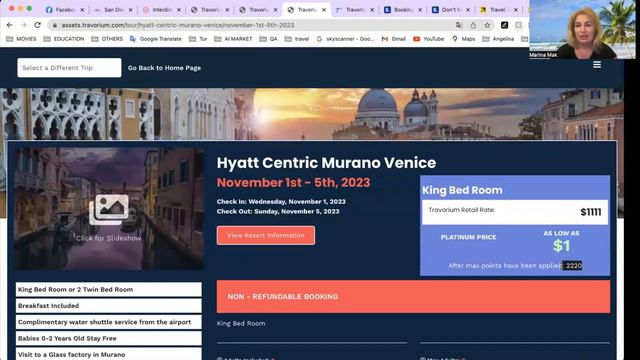The image size is (640, 360).
Task: Click the NON - REFUNDABLE BOOKING banner
Action: click(x=413, y=297)
